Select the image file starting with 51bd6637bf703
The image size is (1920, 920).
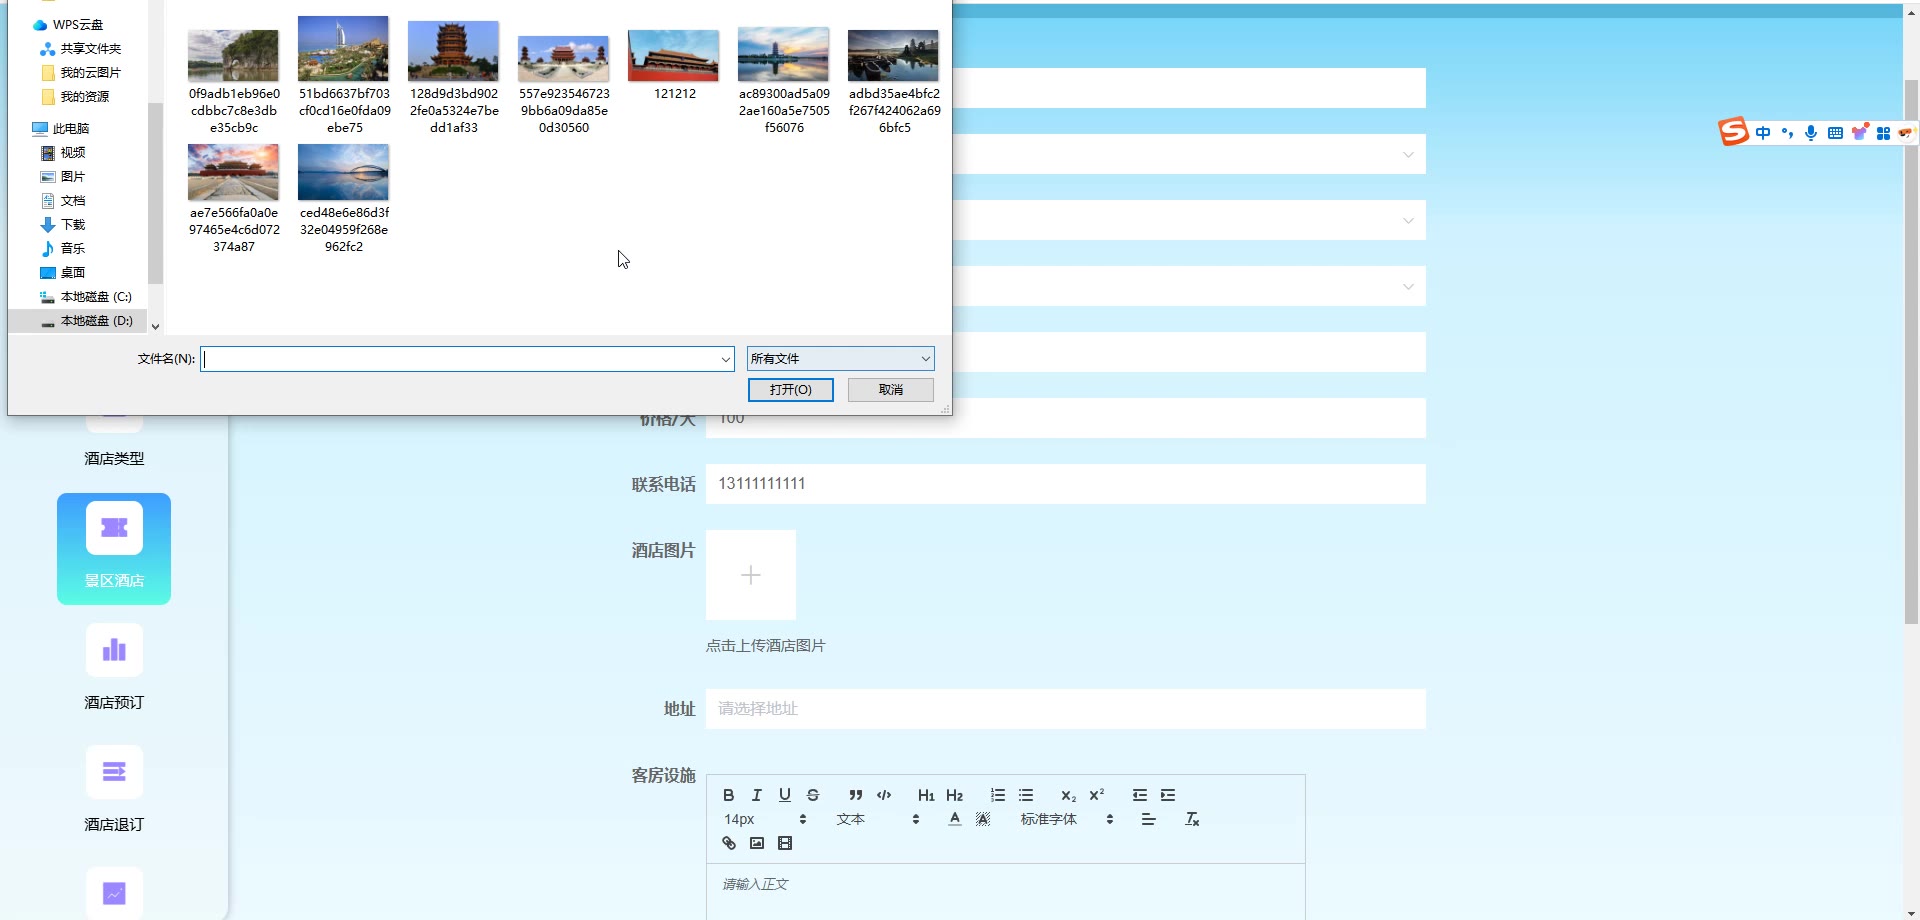click(x=344, y=77)
